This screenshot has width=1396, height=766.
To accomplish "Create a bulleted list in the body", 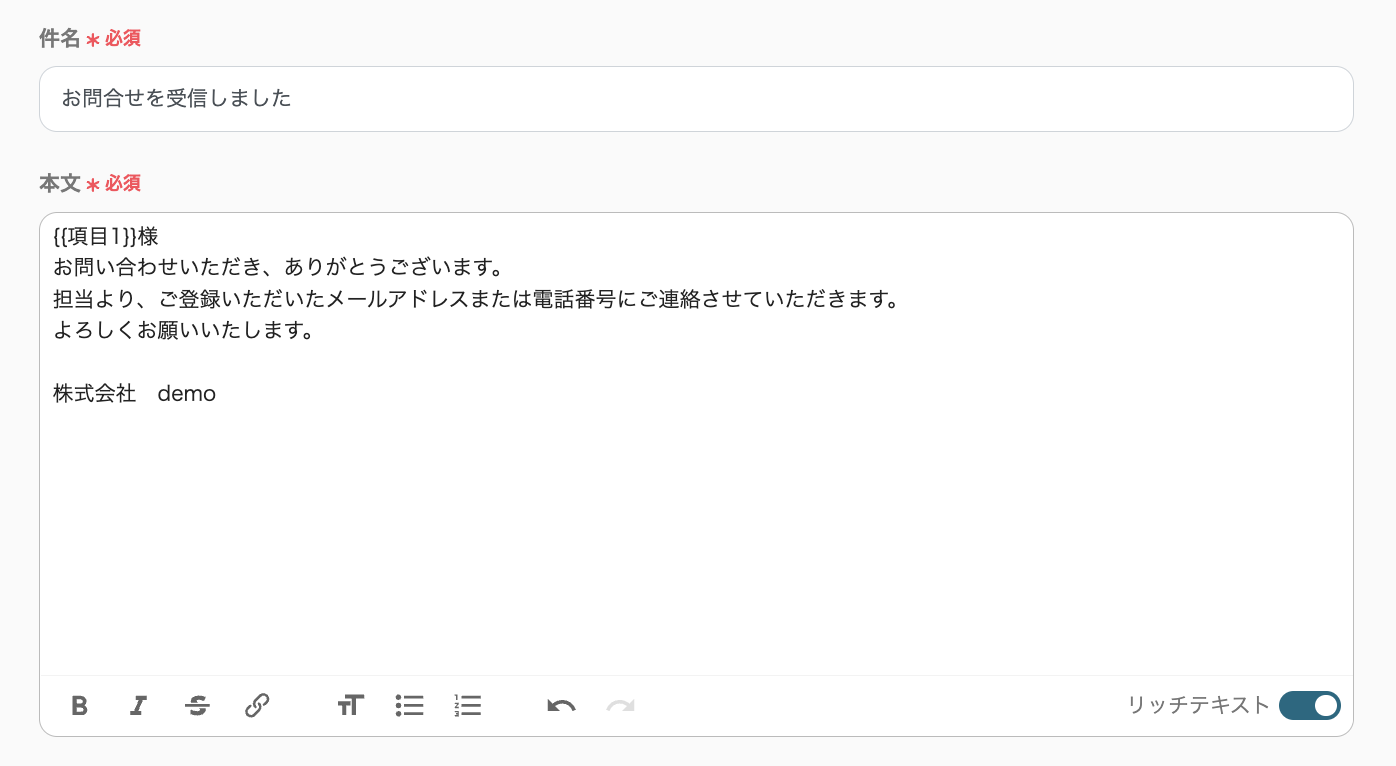I will coord(409,706).
